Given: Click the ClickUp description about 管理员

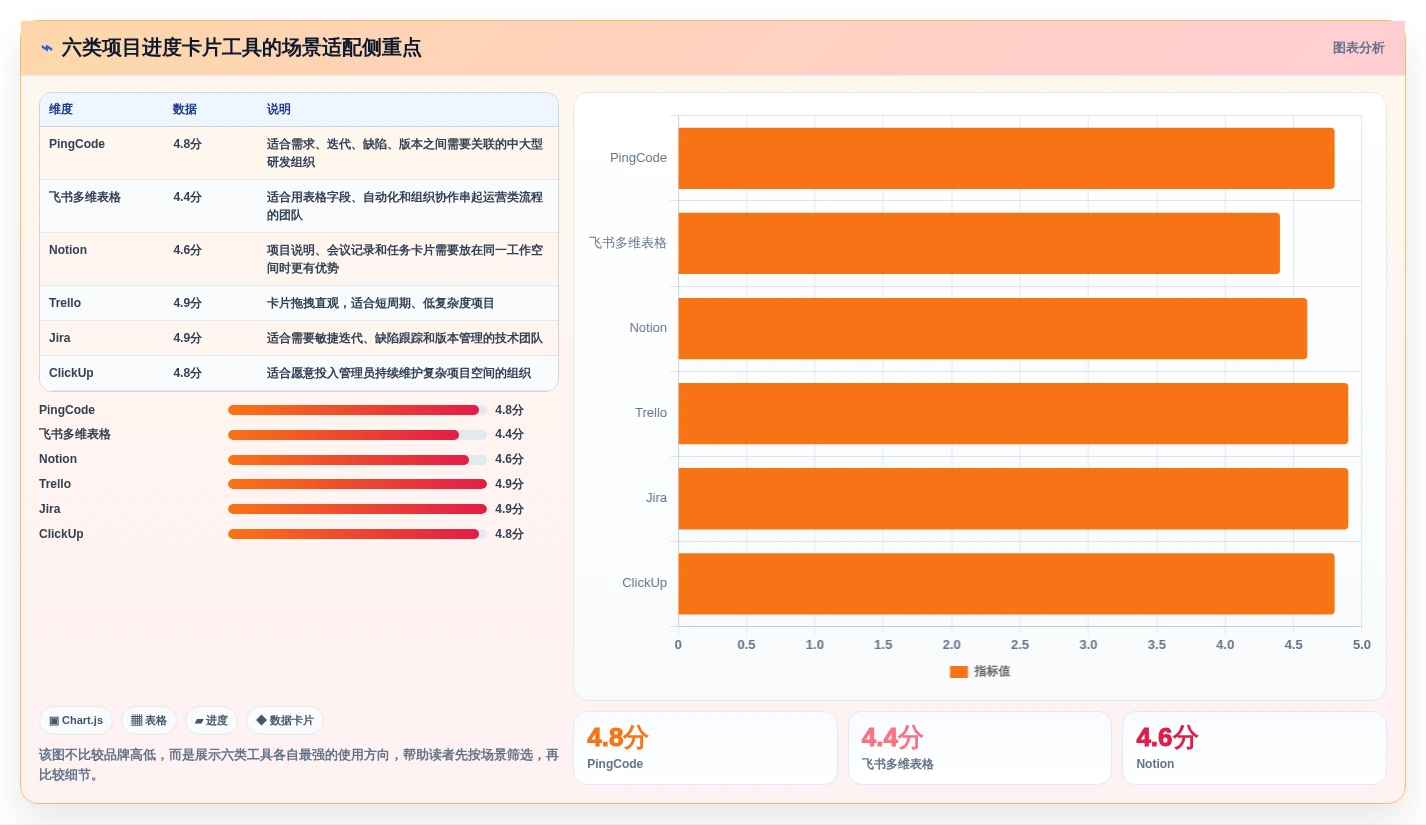Looking at the screenshot, I should click(x=399, y=373).
